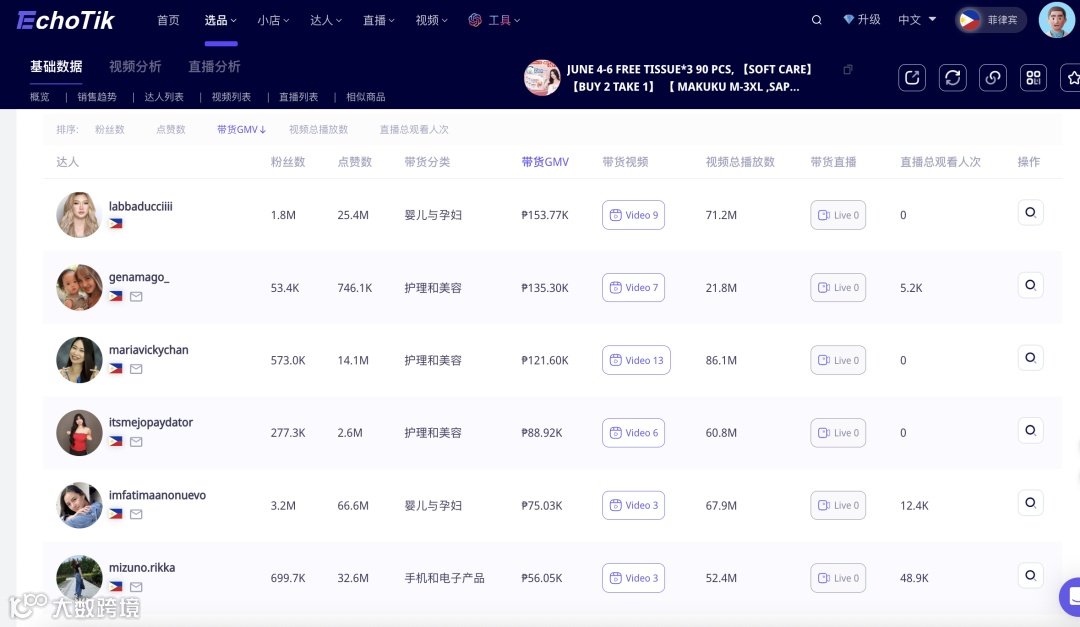This screenshot has width=1080, height=627.
Task: Click the EchoTik logo
Action: (x=65, y=21)
